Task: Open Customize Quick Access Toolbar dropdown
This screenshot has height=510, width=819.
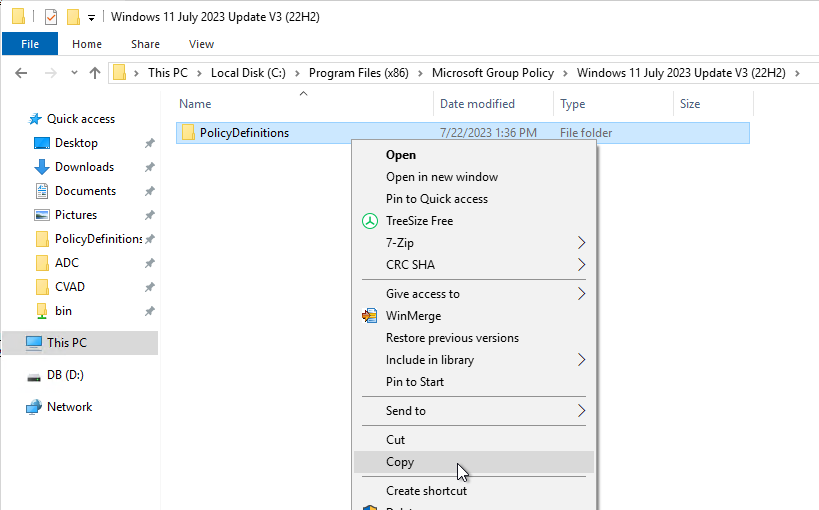Action: [91, 18]
